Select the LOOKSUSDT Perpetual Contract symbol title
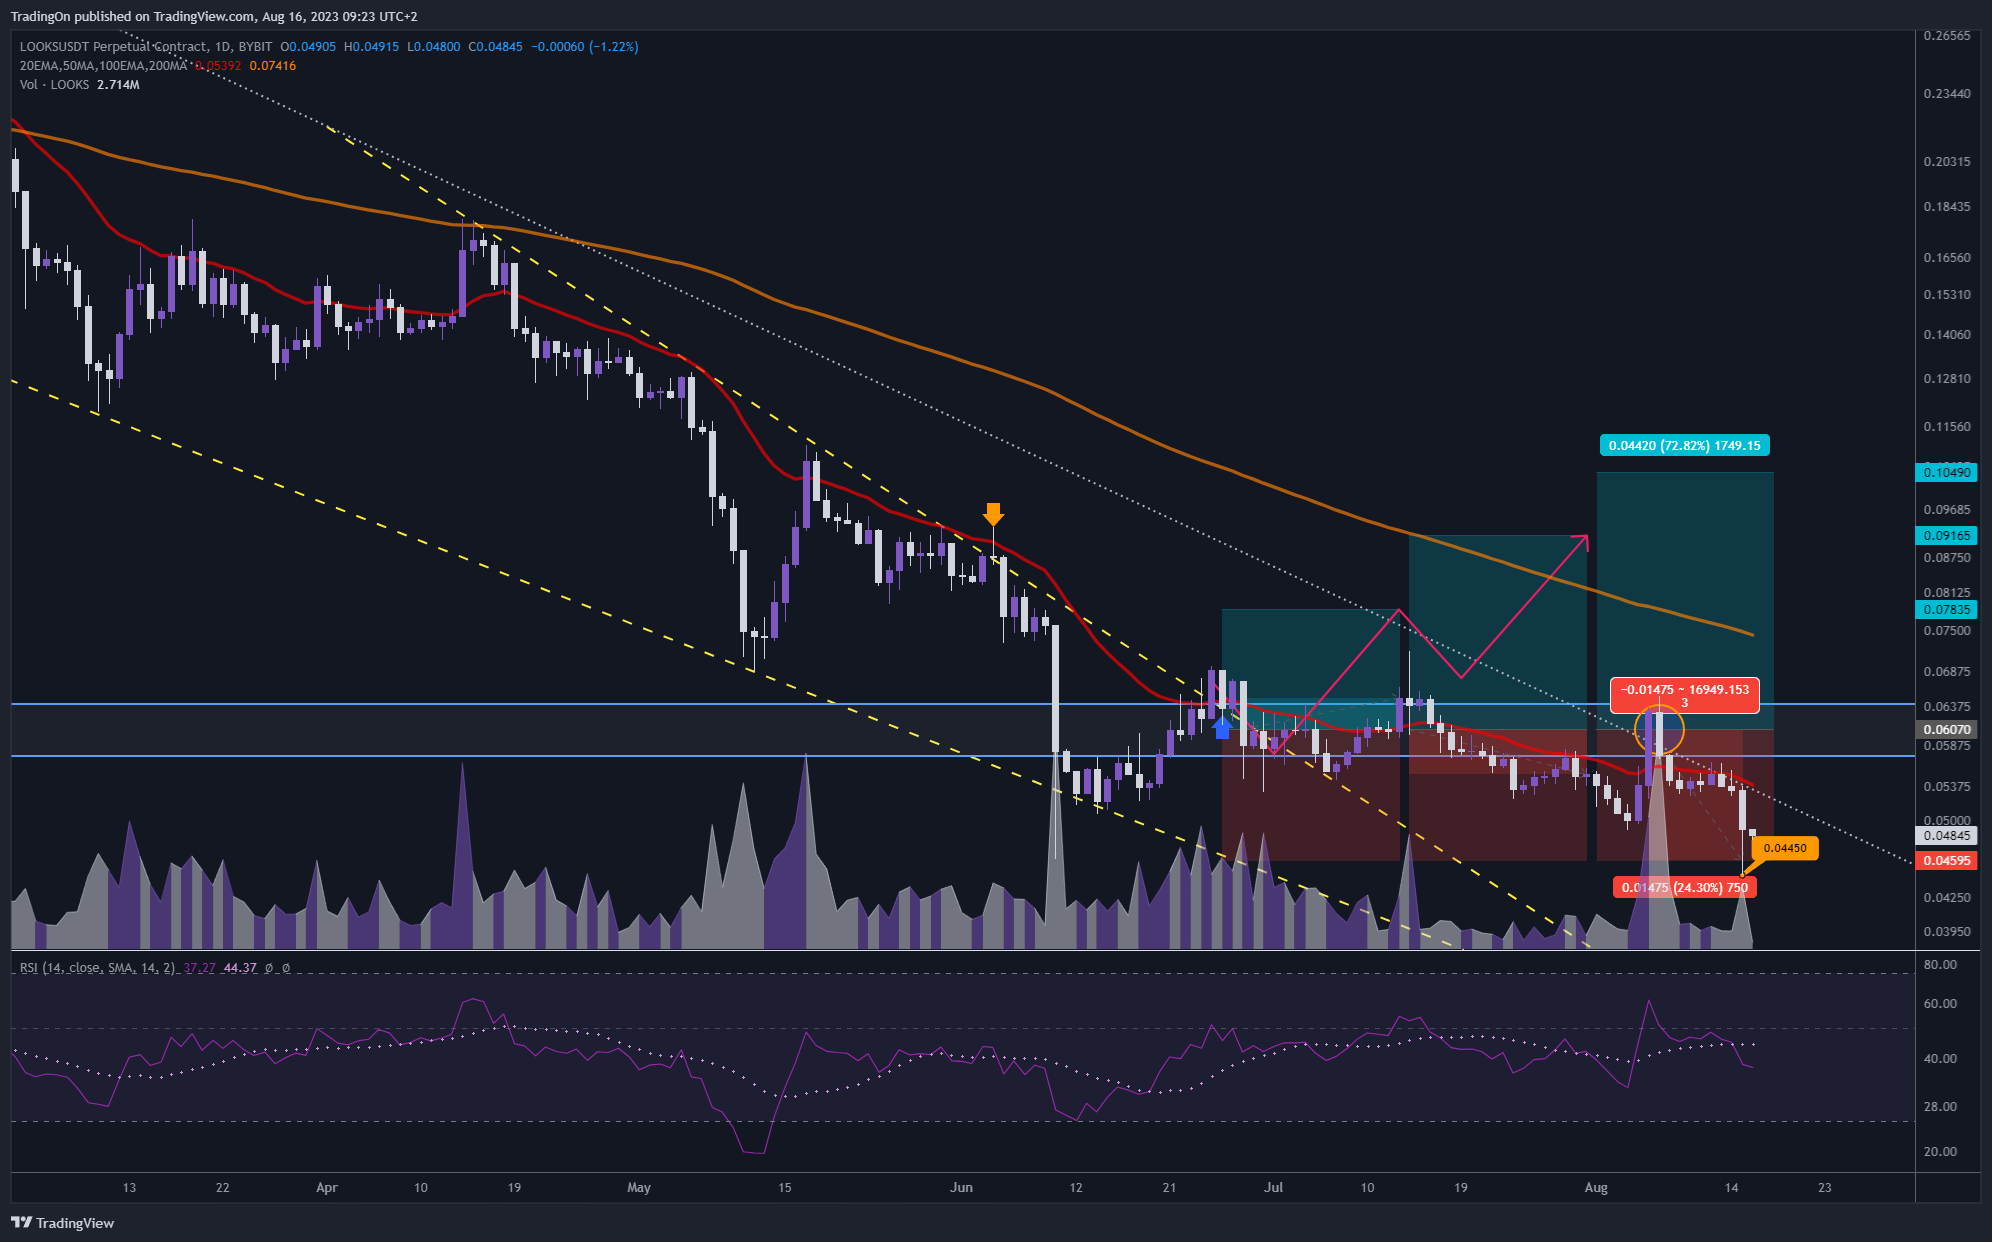This screenshot has height=1242, width=1992. (146, 47)
